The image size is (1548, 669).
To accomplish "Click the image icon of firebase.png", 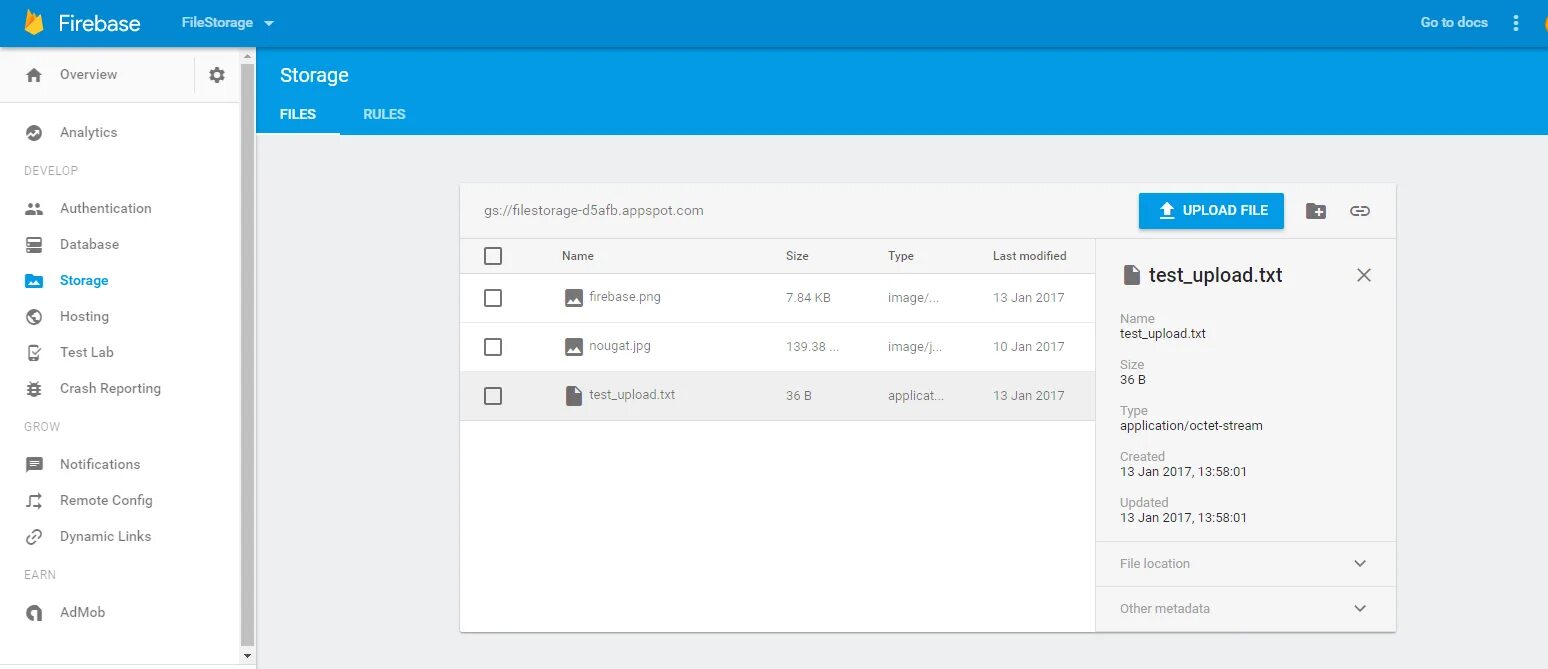I will click(573, 298).
